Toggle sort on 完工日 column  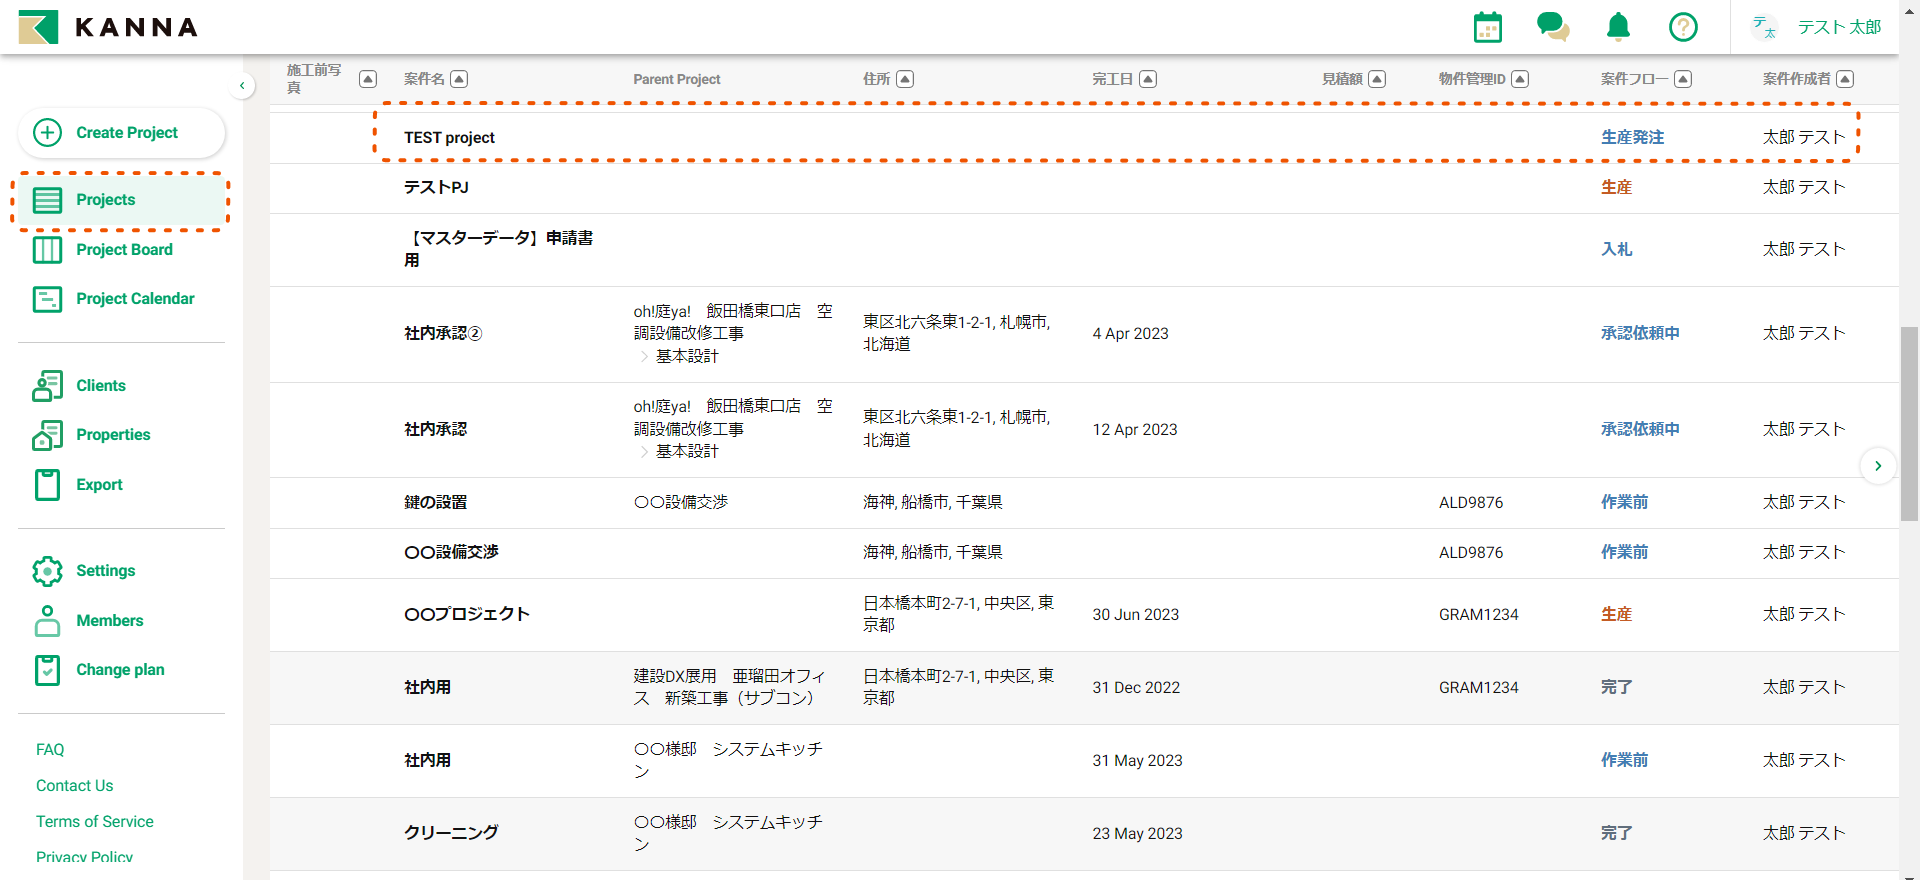(1148, 79)
